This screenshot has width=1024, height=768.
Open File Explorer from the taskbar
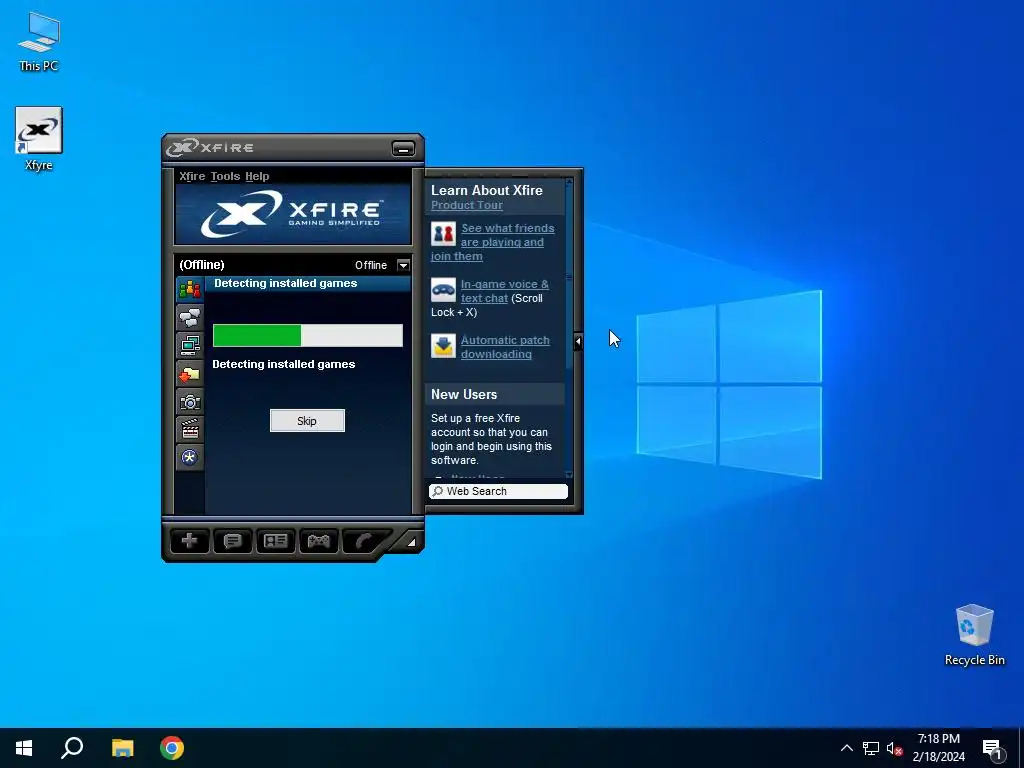tap(122, 748)
